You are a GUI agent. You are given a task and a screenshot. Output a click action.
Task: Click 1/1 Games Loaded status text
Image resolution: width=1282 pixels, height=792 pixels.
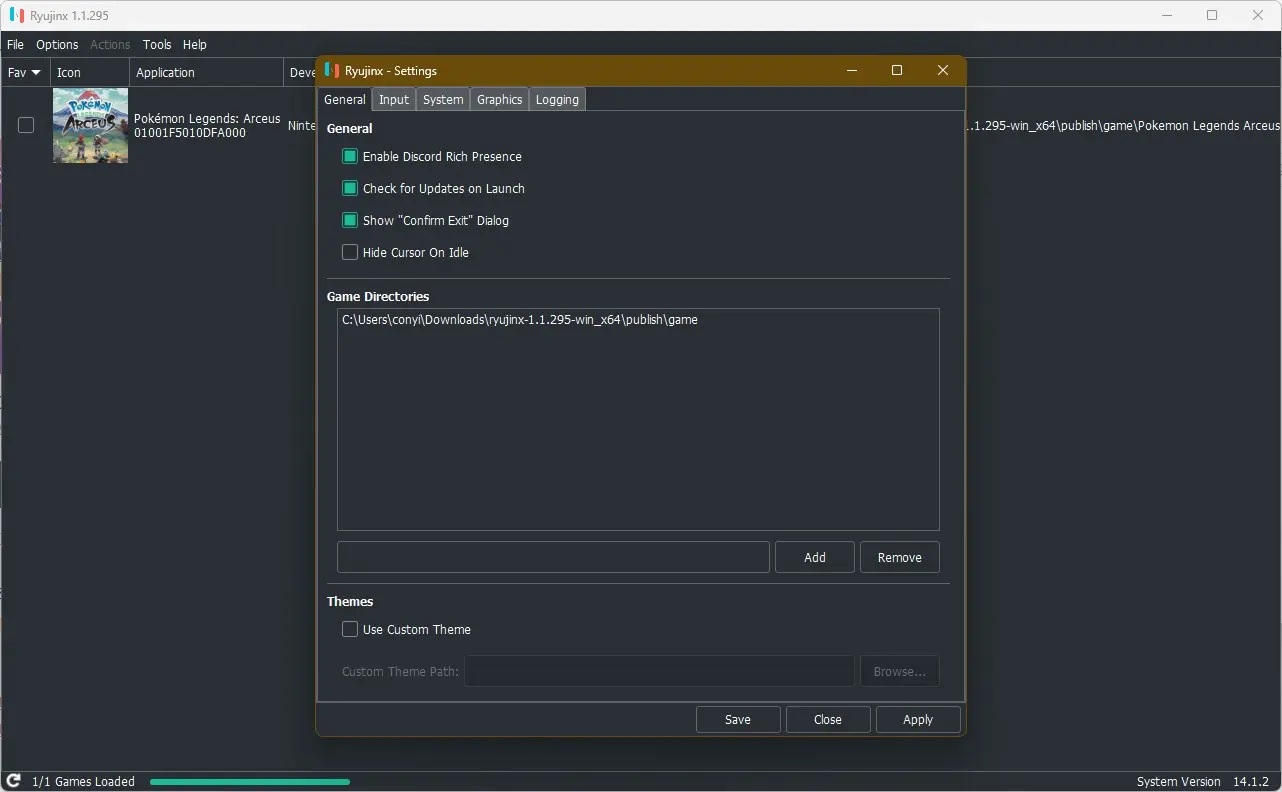(83, 781)
